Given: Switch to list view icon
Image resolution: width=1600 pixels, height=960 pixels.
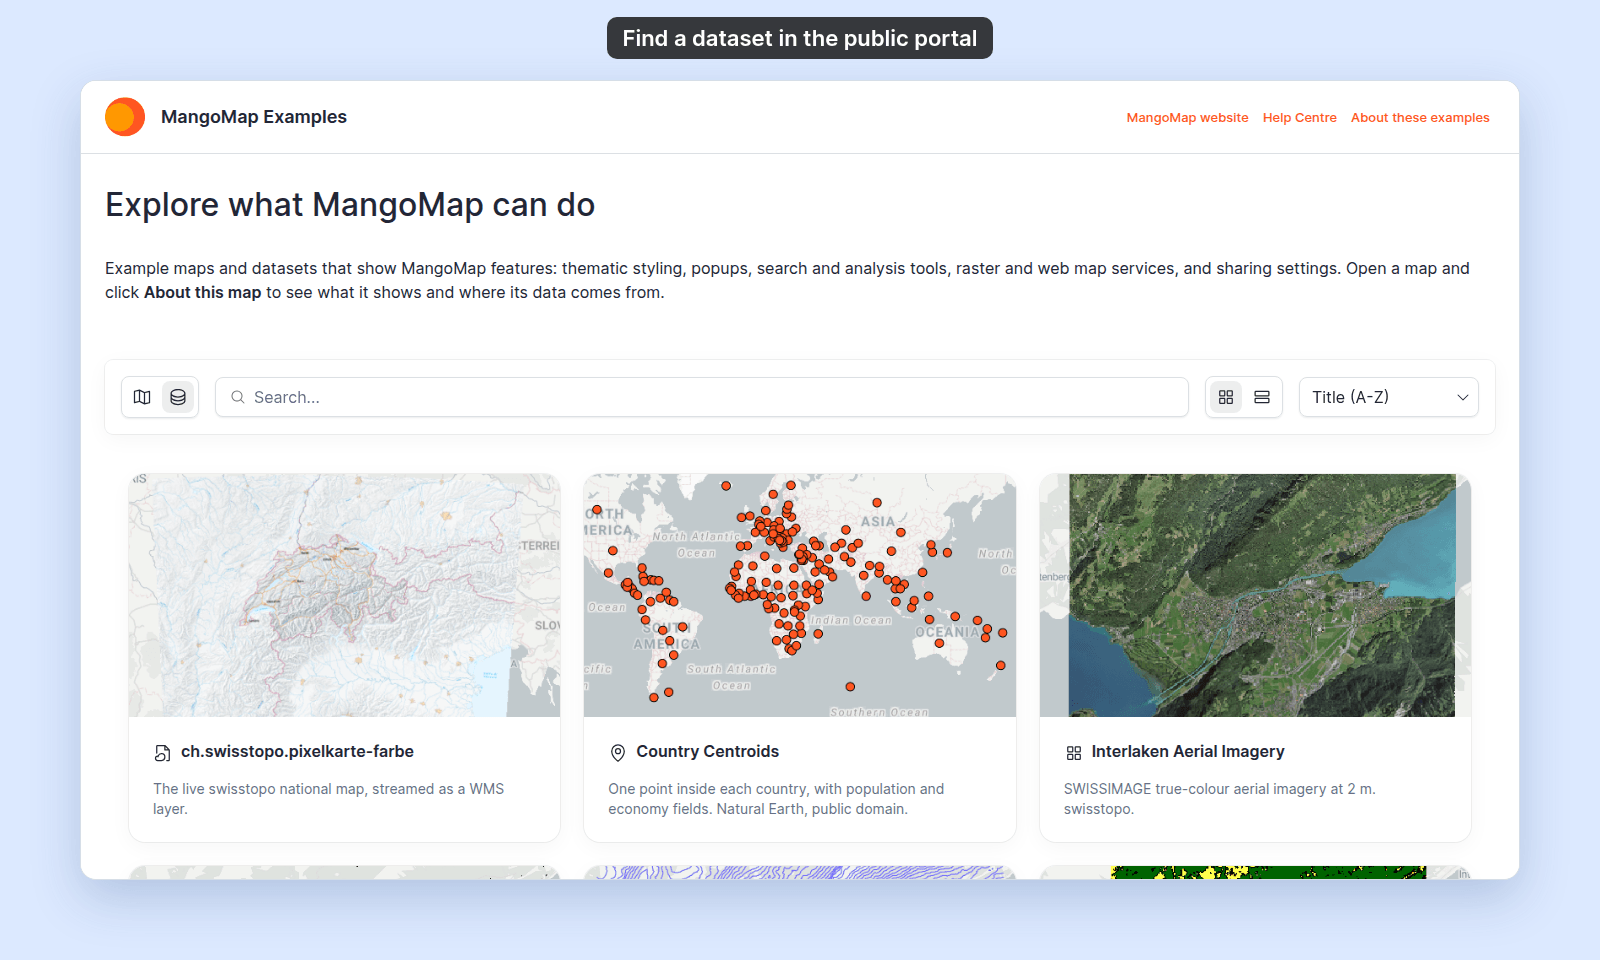Looking at the screenshot, I should coord(1262,397).
